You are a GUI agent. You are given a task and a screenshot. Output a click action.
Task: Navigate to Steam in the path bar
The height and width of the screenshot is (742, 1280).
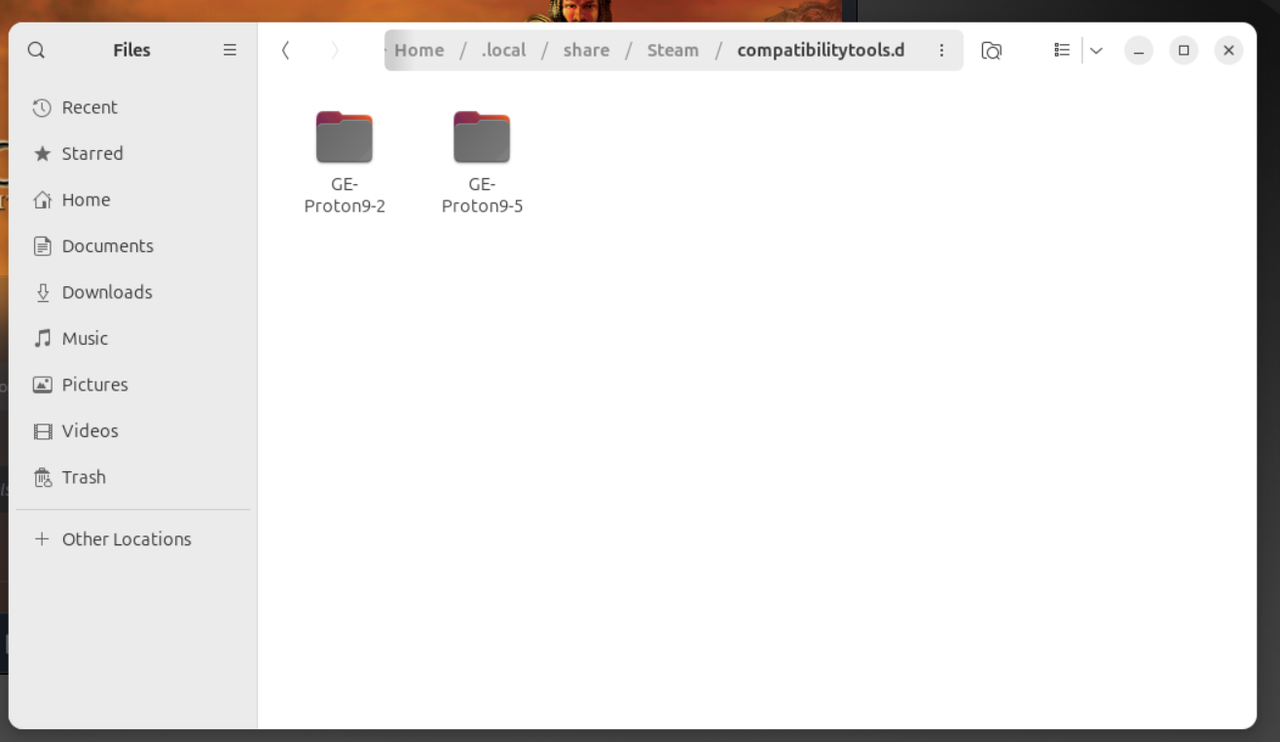point(673,50)
